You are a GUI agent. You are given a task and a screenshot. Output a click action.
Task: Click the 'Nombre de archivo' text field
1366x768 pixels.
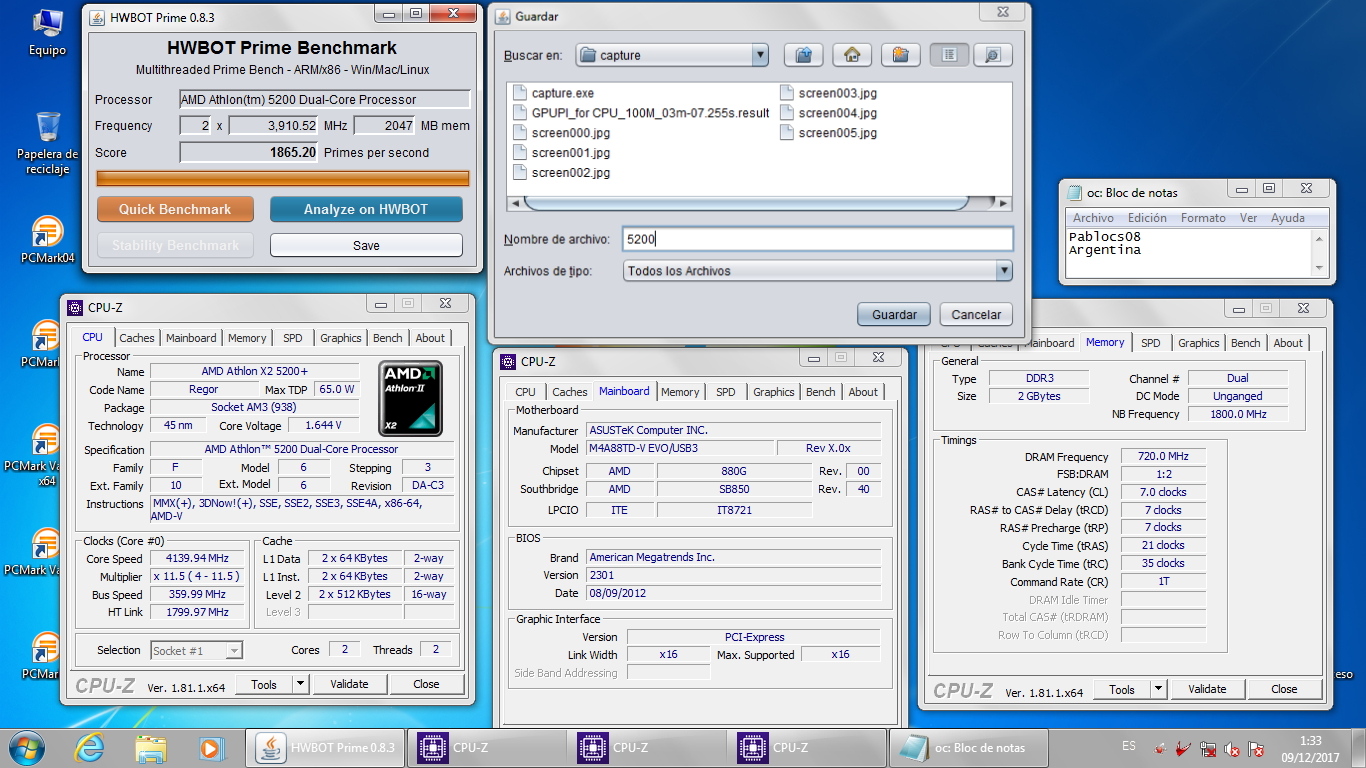point(817,239)
